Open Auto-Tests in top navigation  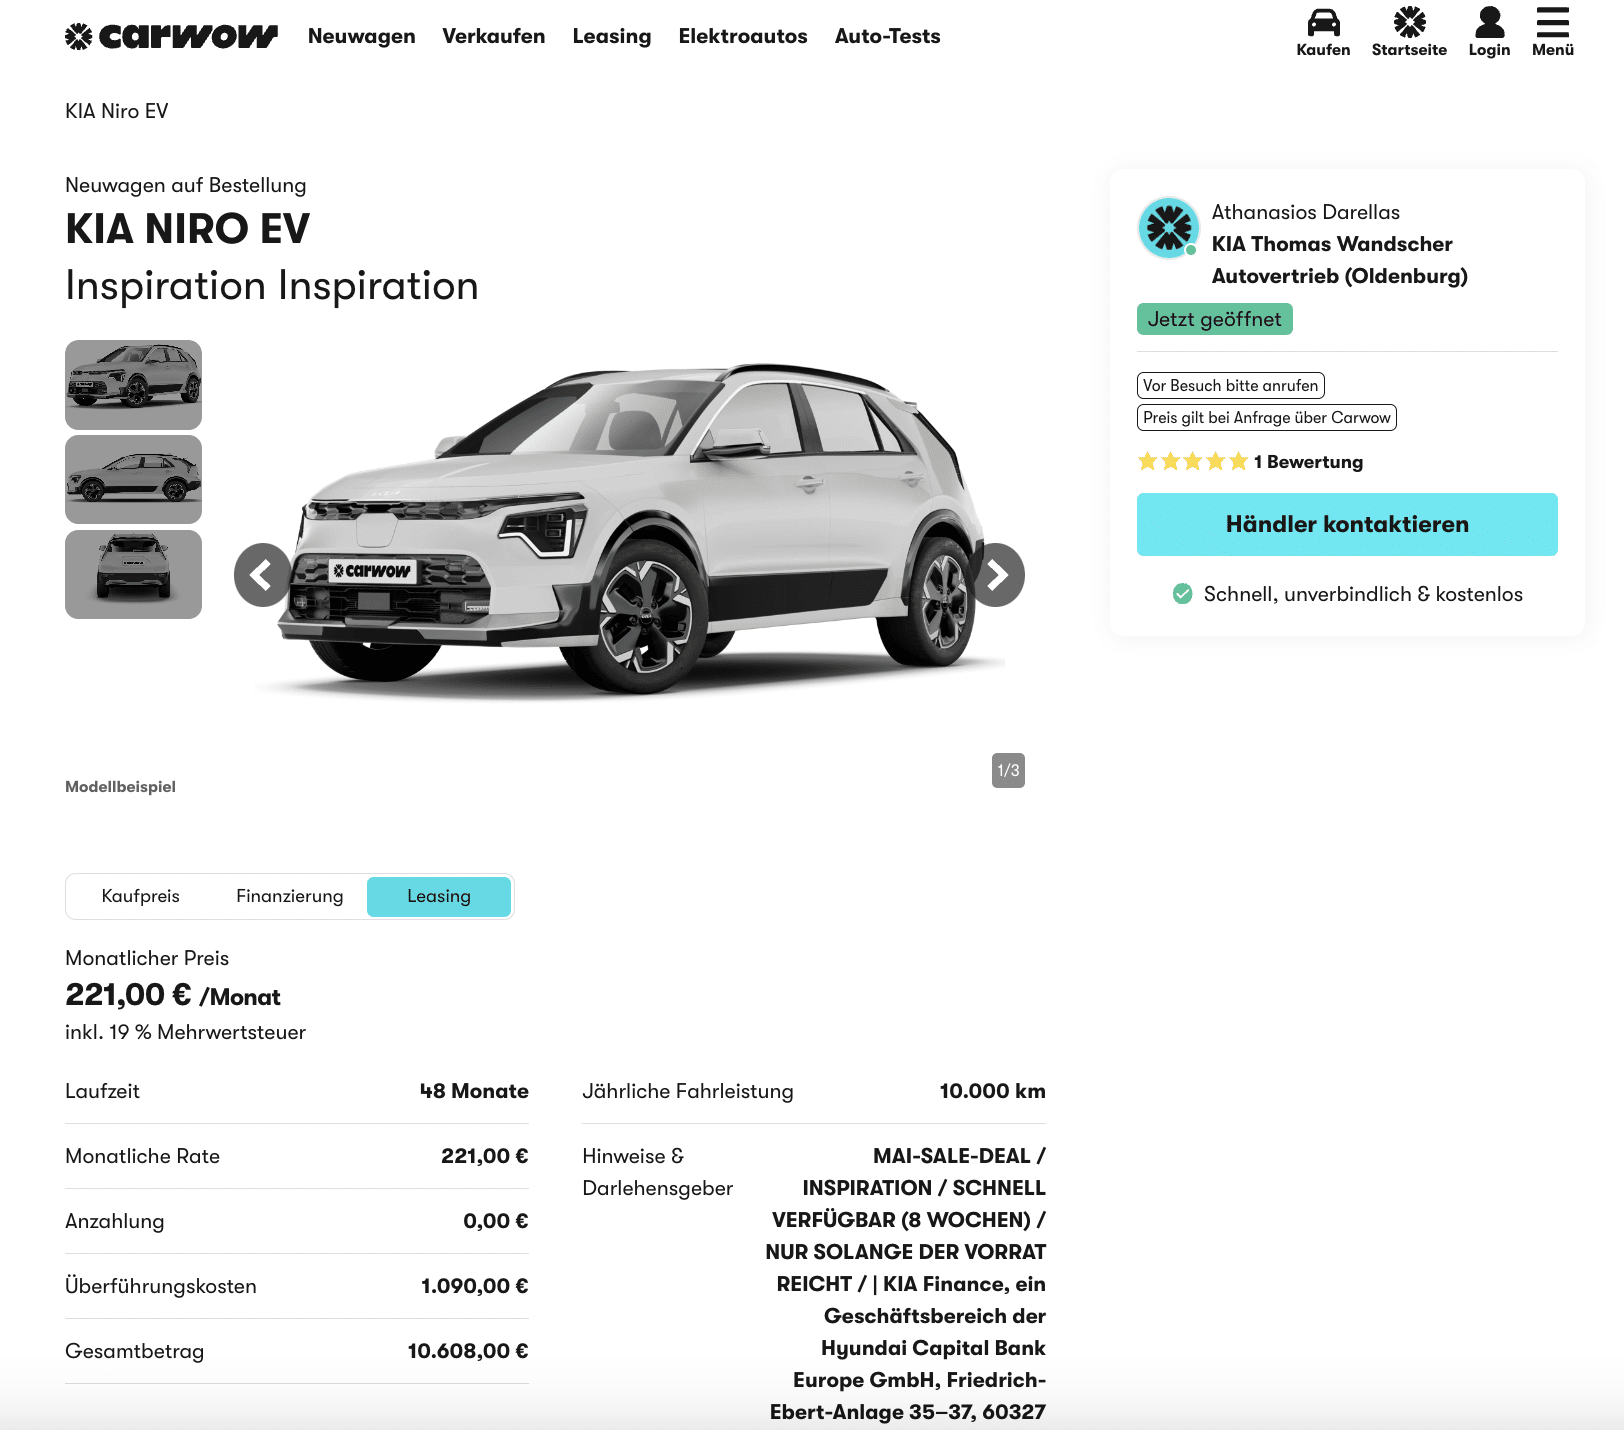[888, 36]
